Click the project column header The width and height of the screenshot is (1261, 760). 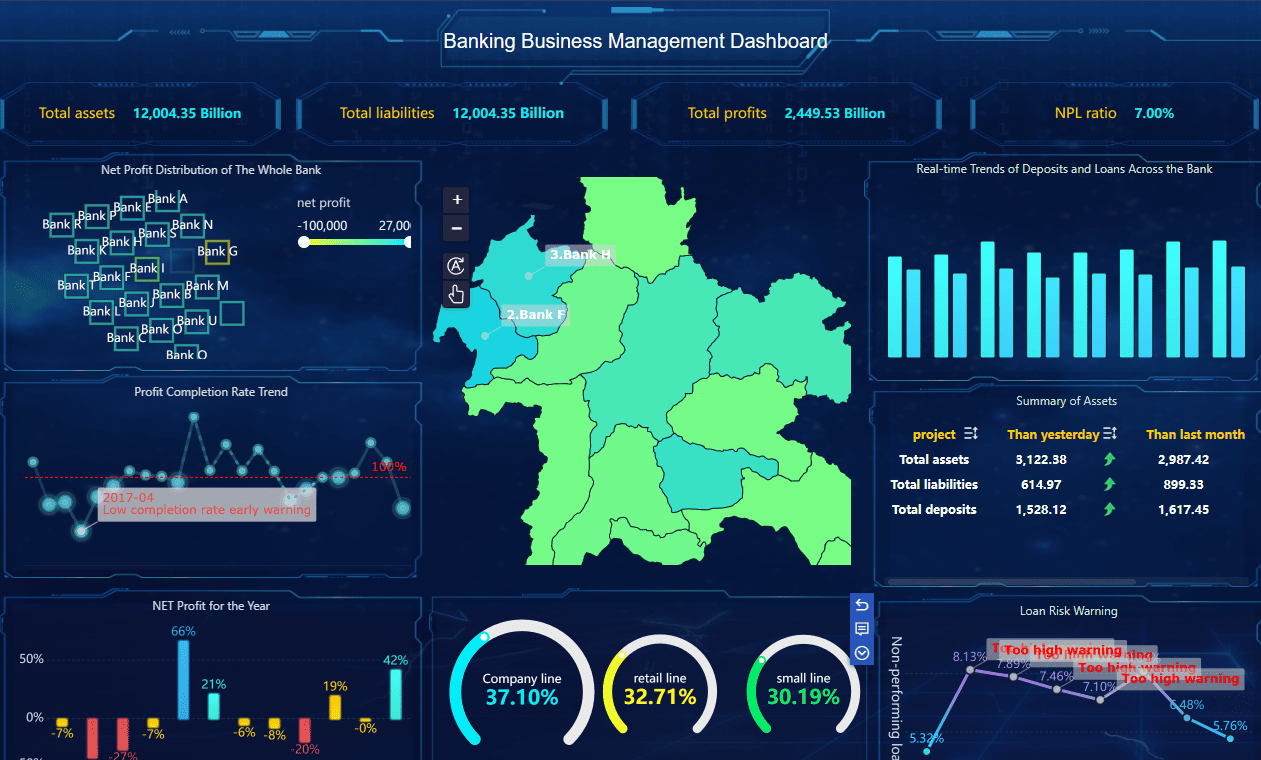934,434
